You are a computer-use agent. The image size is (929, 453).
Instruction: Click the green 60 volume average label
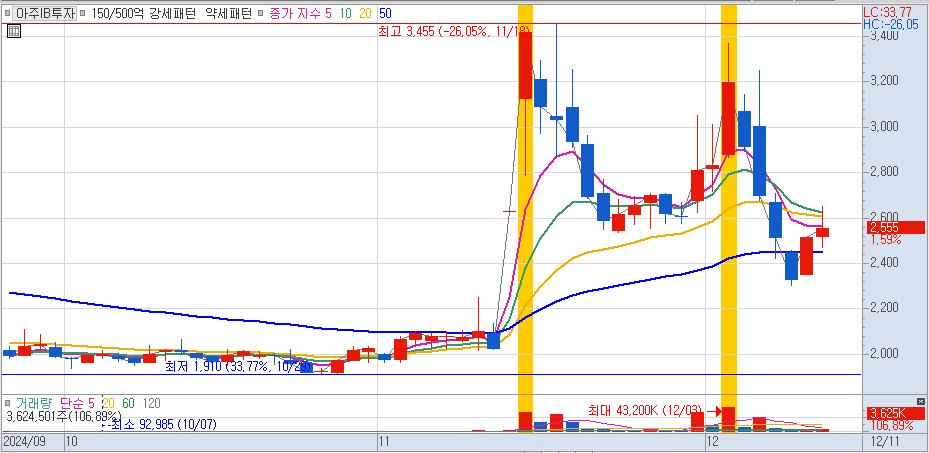coord(129,403)
